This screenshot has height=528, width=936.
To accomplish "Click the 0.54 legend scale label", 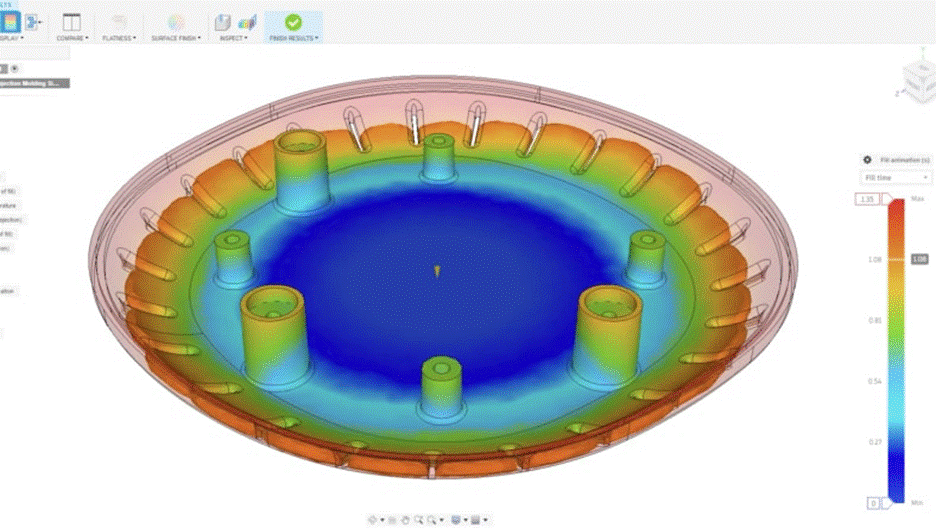I will (875, 381).
